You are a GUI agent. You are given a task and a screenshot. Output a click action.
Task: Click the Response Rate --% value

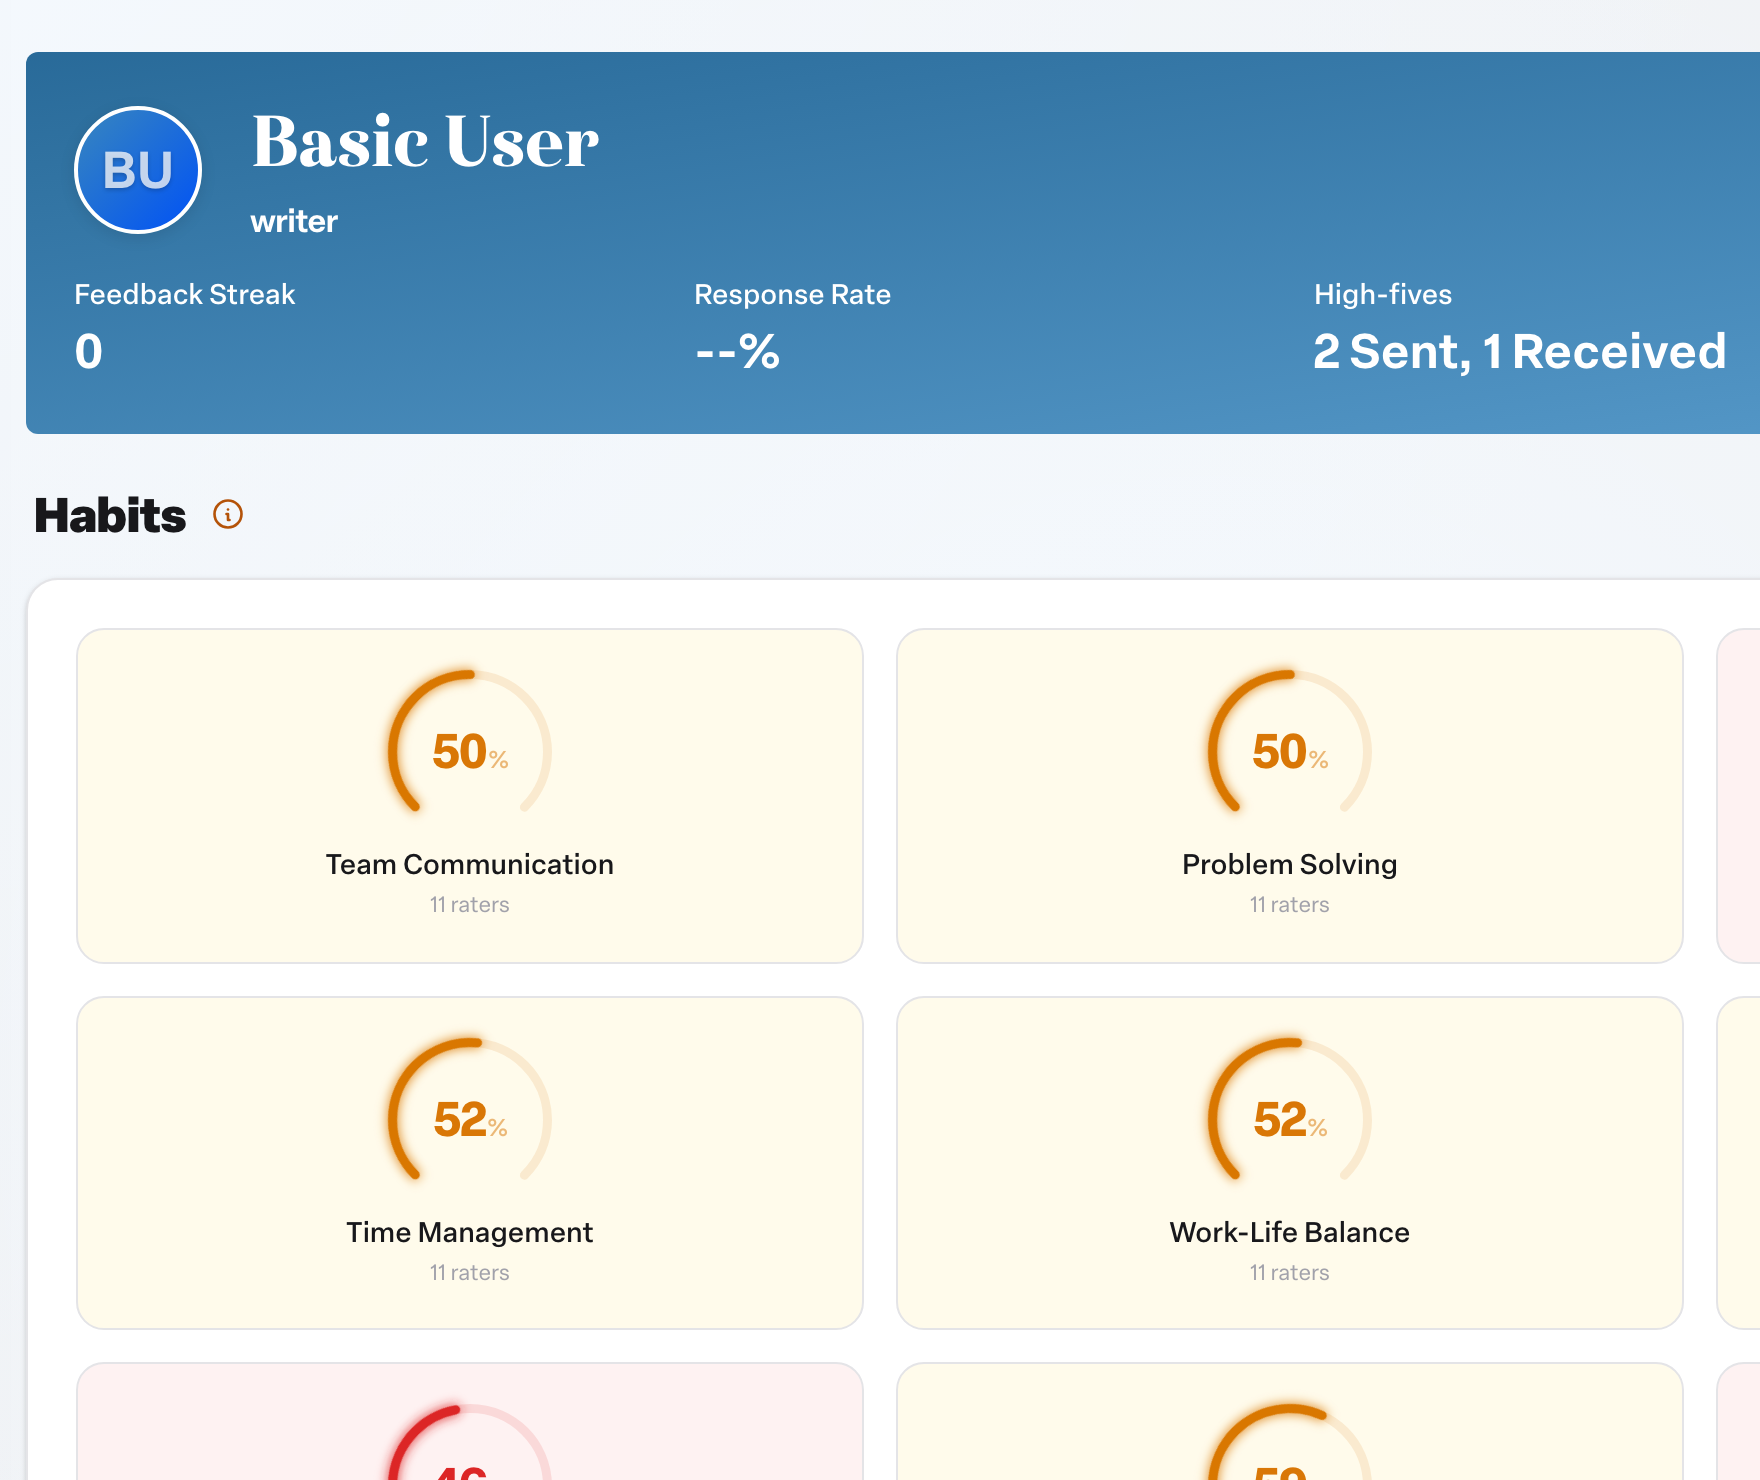(x=737, y=352)
